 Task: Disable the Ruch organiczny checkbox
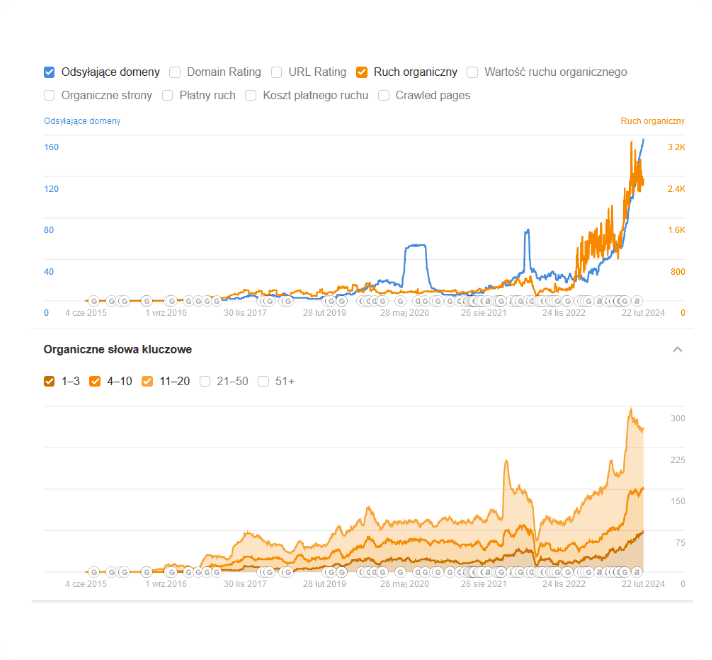pos(362,72)
